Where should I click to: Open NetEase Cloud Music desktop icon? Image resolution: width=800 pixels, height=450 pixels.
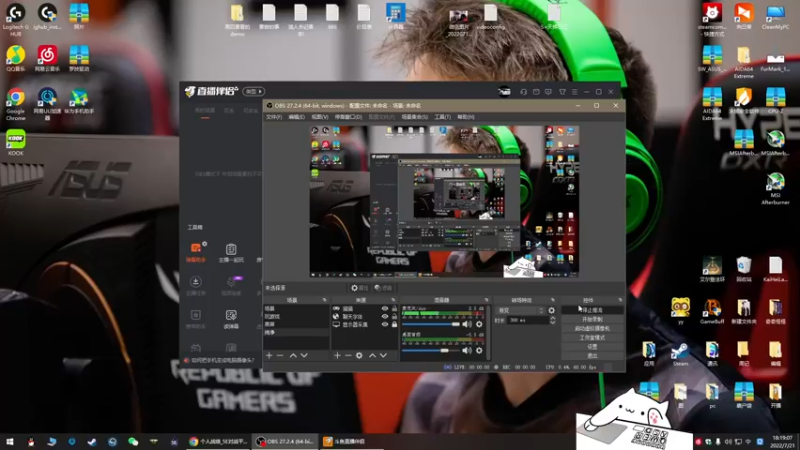click(x=47, y=58)
